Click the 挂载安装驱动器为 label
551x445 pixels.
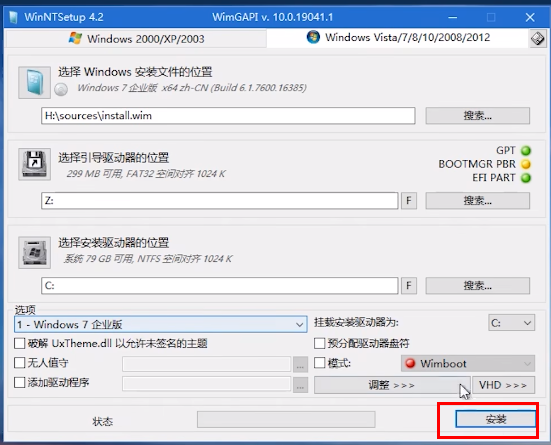[x=356, y=322]
